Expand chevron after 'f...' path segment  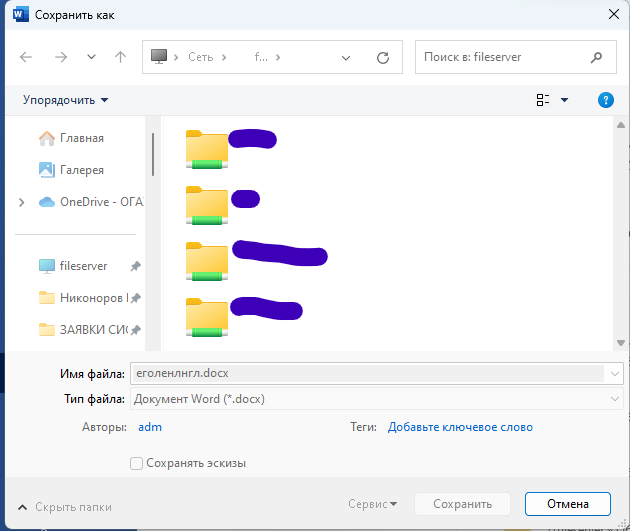[x=278, y=57]
